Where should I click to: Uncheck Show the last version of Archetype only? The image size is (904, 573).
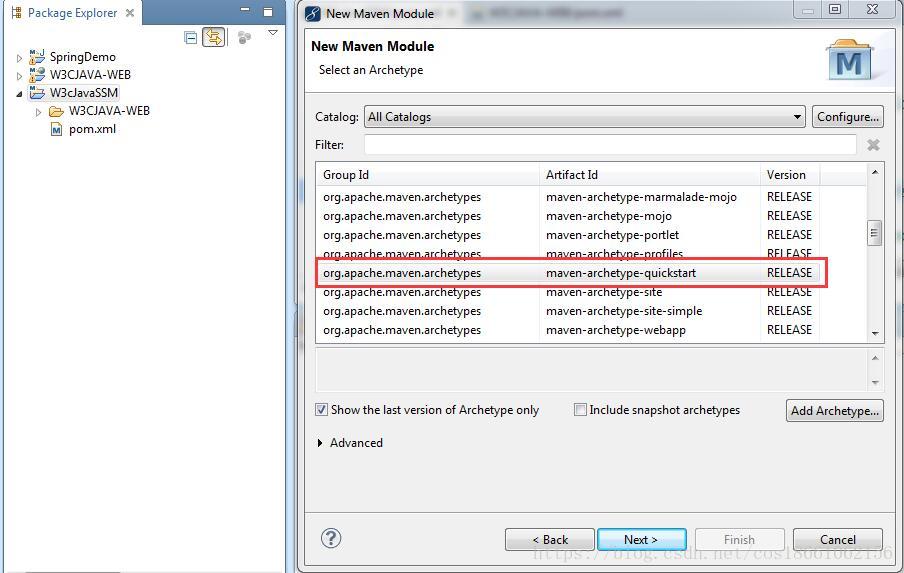coord(321,410)
